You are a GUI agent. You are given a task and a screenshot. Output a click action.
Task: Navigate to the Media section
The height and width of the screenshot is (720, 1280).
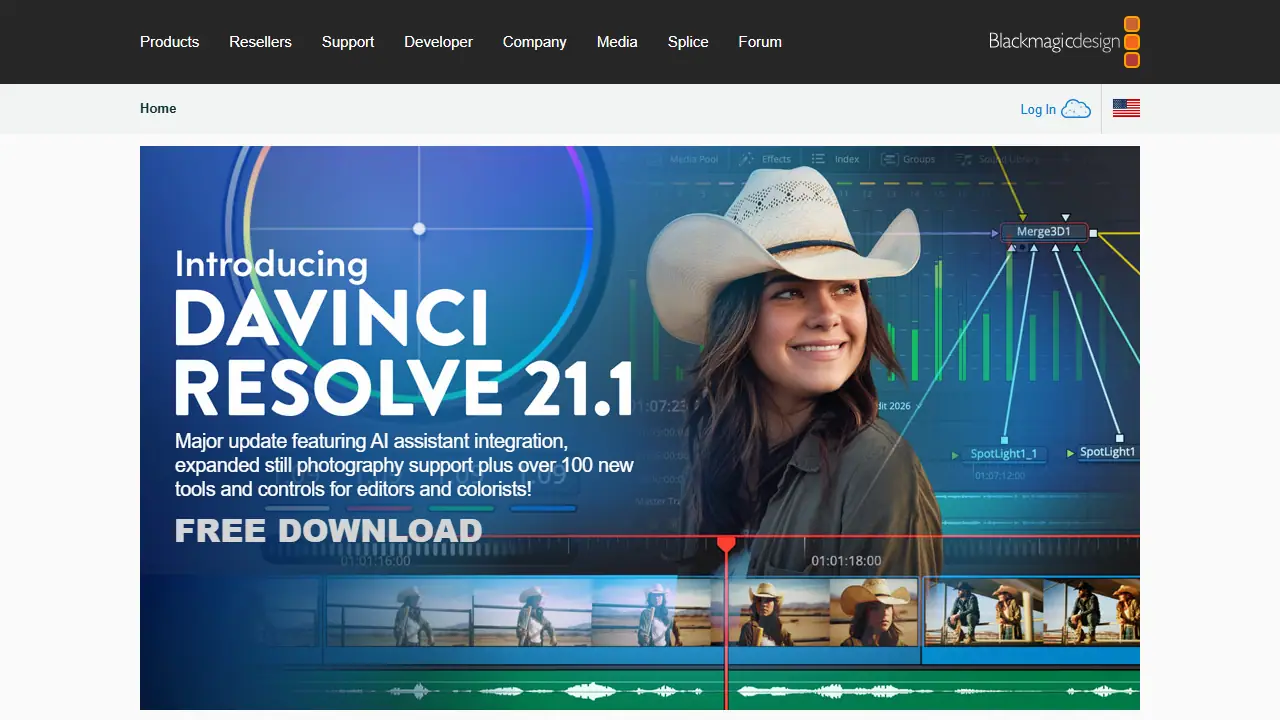(x=617, y=42)
